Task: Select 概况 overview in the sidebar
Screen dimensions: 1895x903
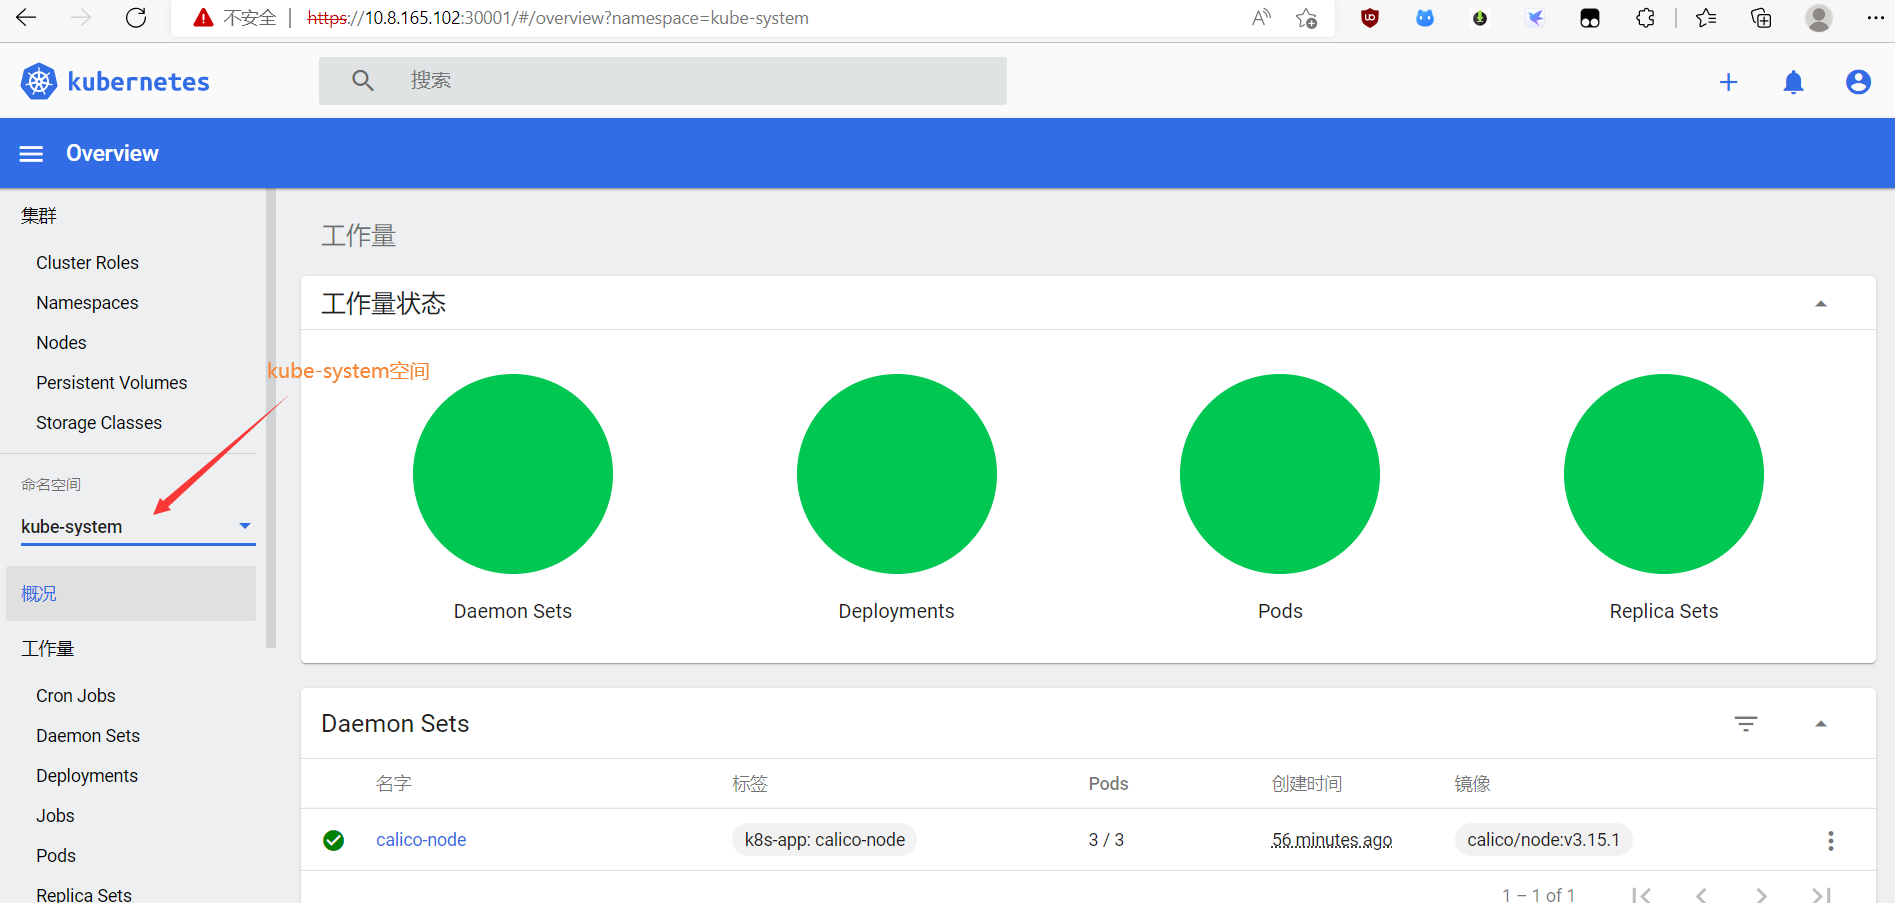Action: 131,594
